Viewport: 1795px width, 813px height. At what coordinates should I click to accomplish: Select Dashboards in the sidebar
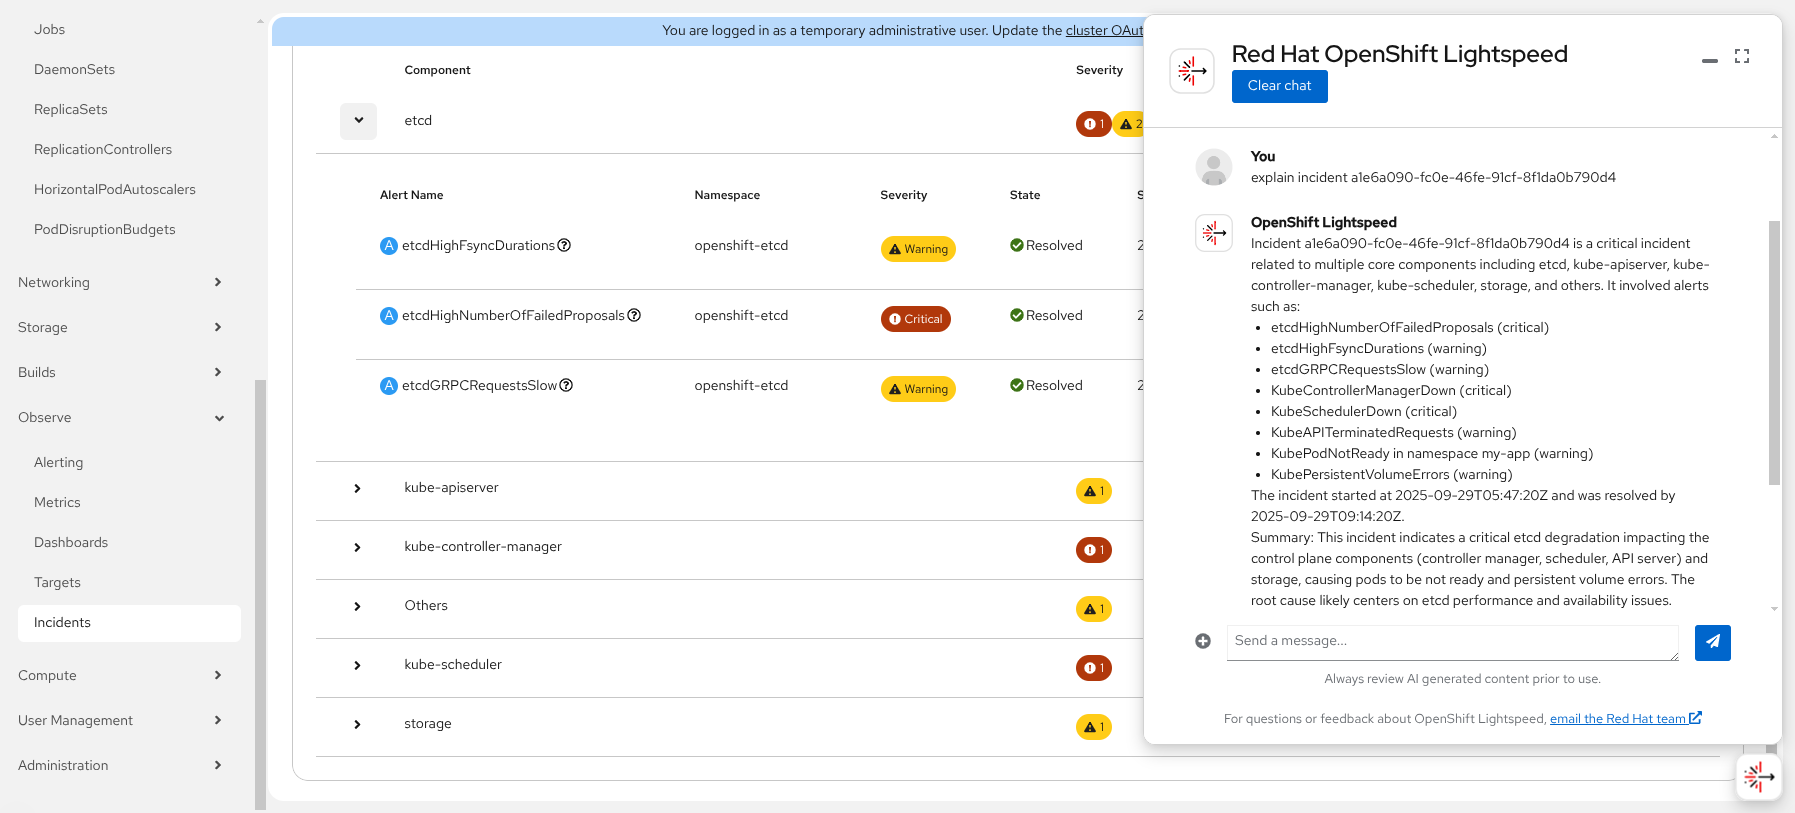(71, 542)
